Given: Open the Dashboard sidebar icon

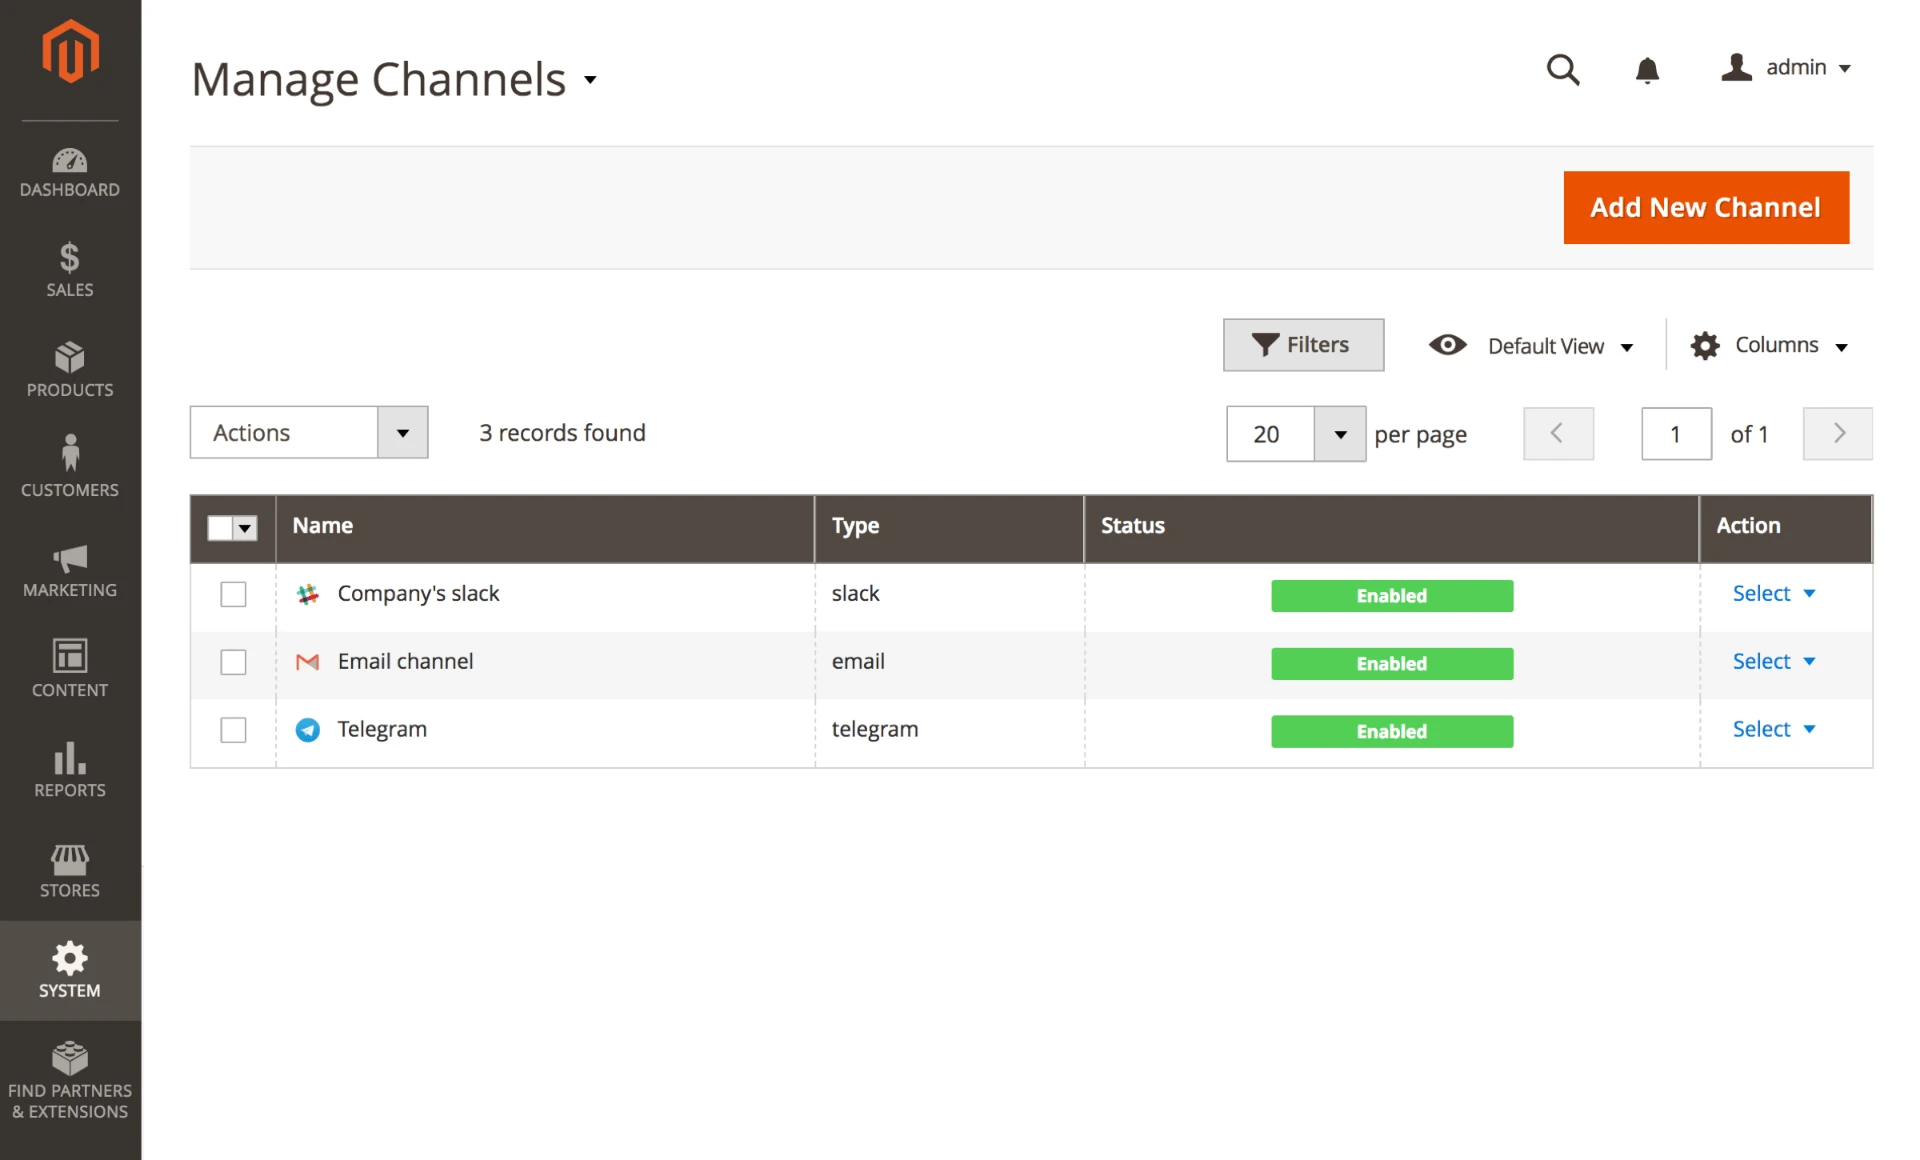Looking at the screenshot, I should tap(70, 161).
